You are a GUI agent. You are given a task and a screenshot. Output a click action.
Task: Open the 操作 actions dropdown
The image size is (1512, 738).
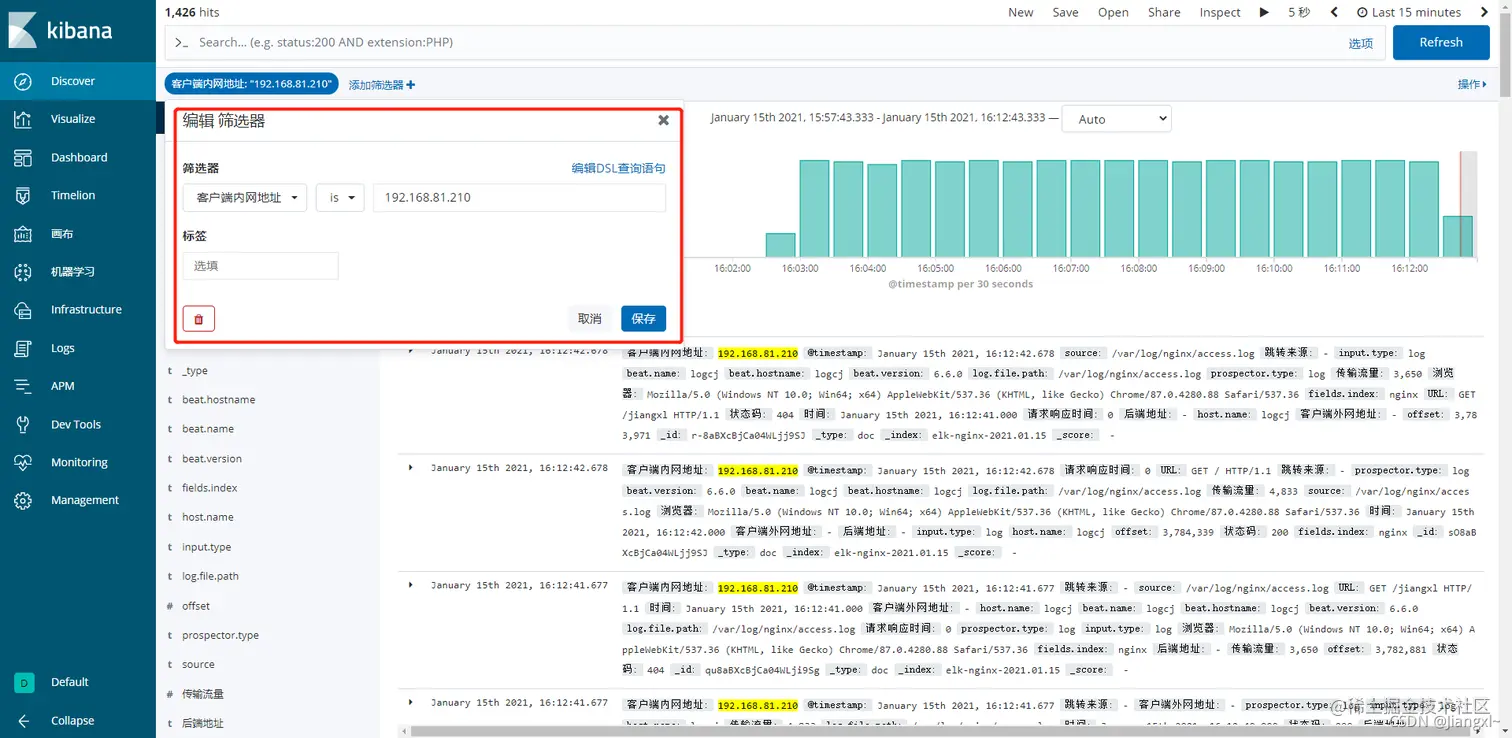(1471, 85)
